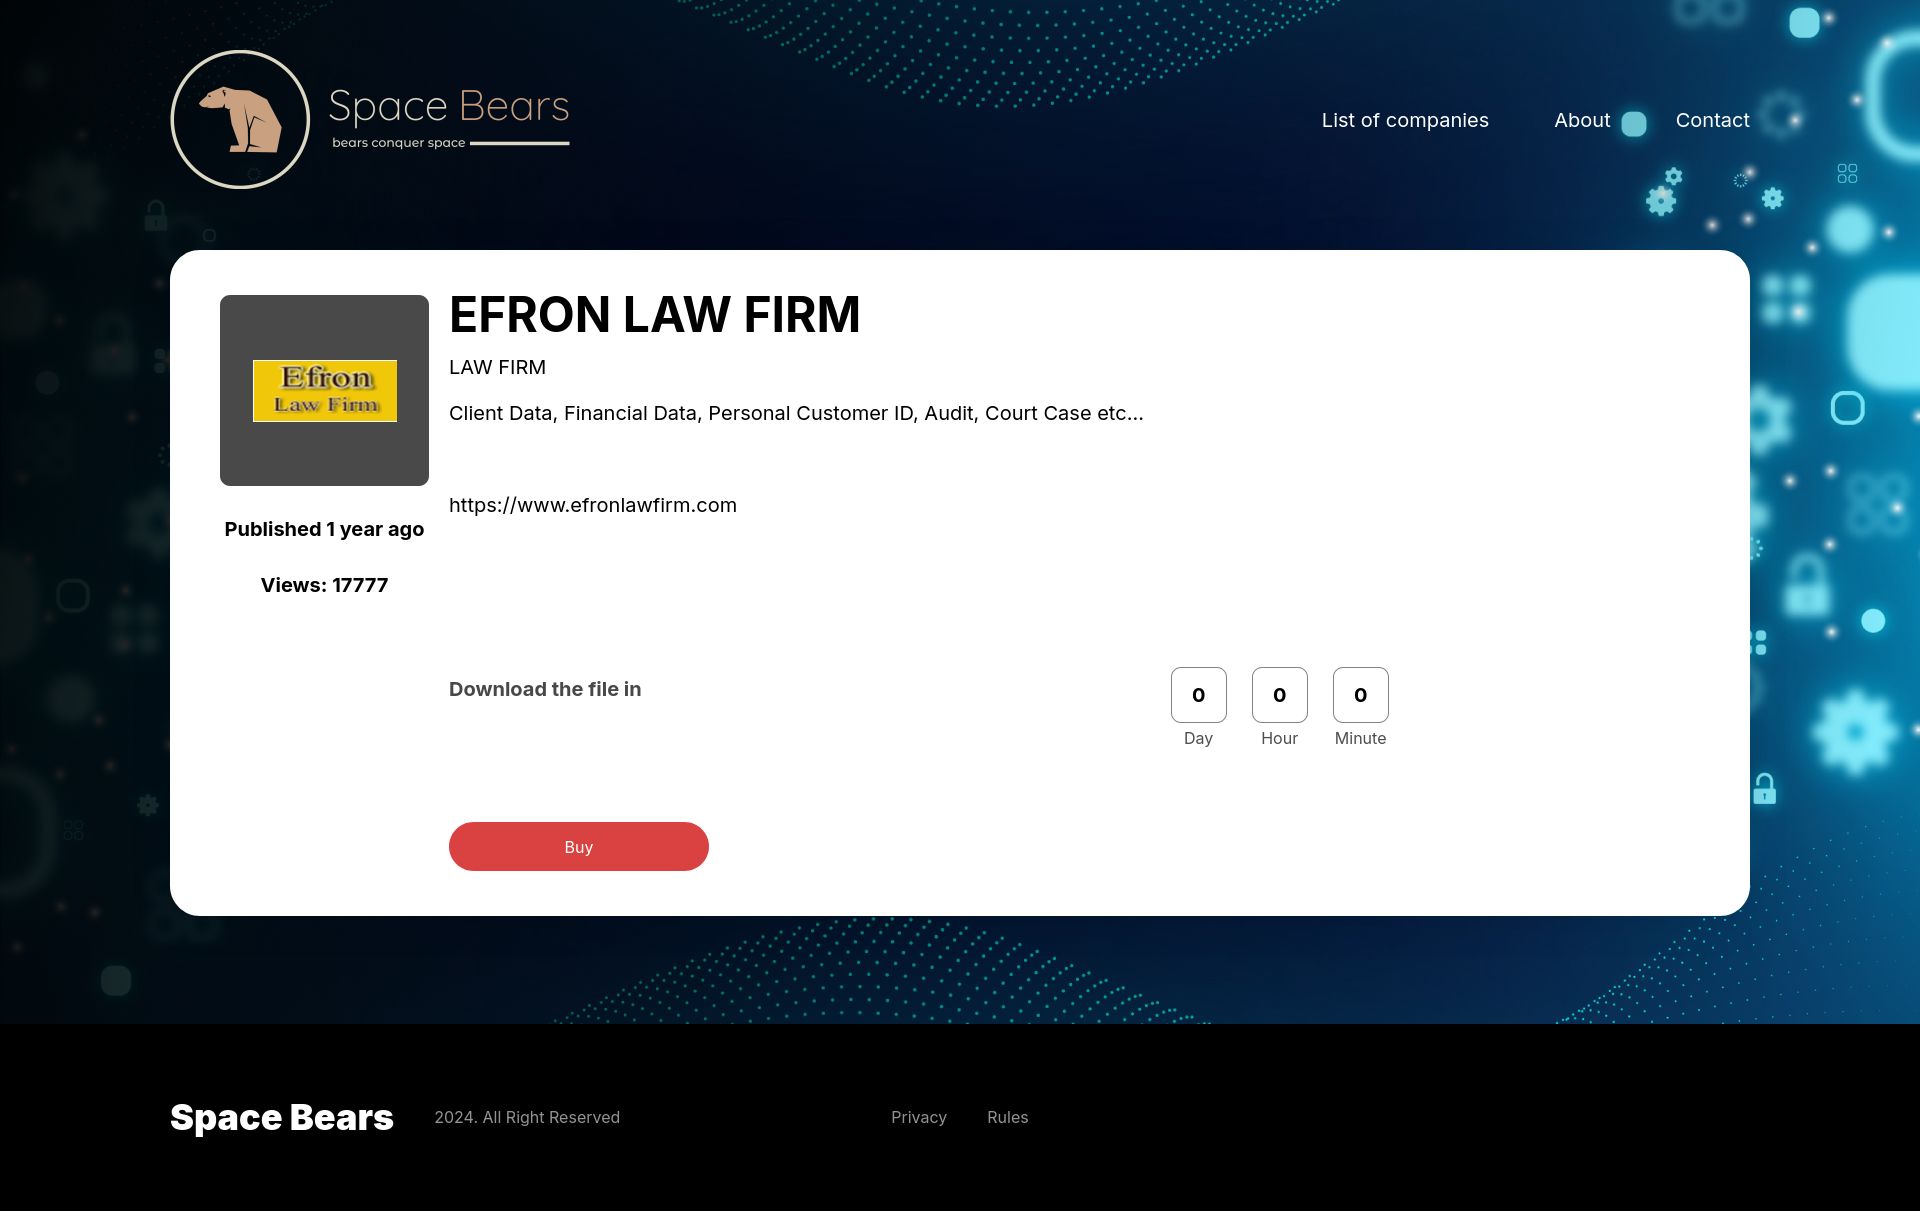
Task: Click the Space Bears header wordmark
Action: pyautogui.click(x=449, y=106)
